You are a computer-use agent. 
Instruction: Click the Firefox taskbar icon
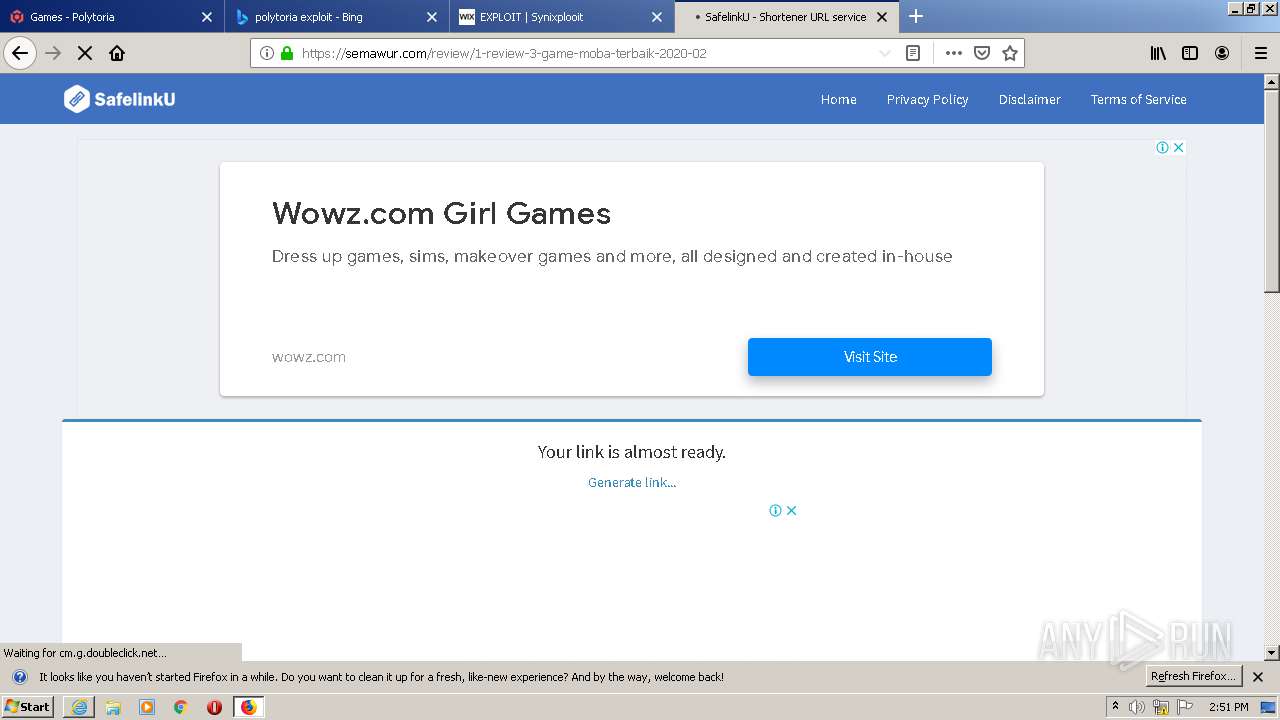coord(248,707)
